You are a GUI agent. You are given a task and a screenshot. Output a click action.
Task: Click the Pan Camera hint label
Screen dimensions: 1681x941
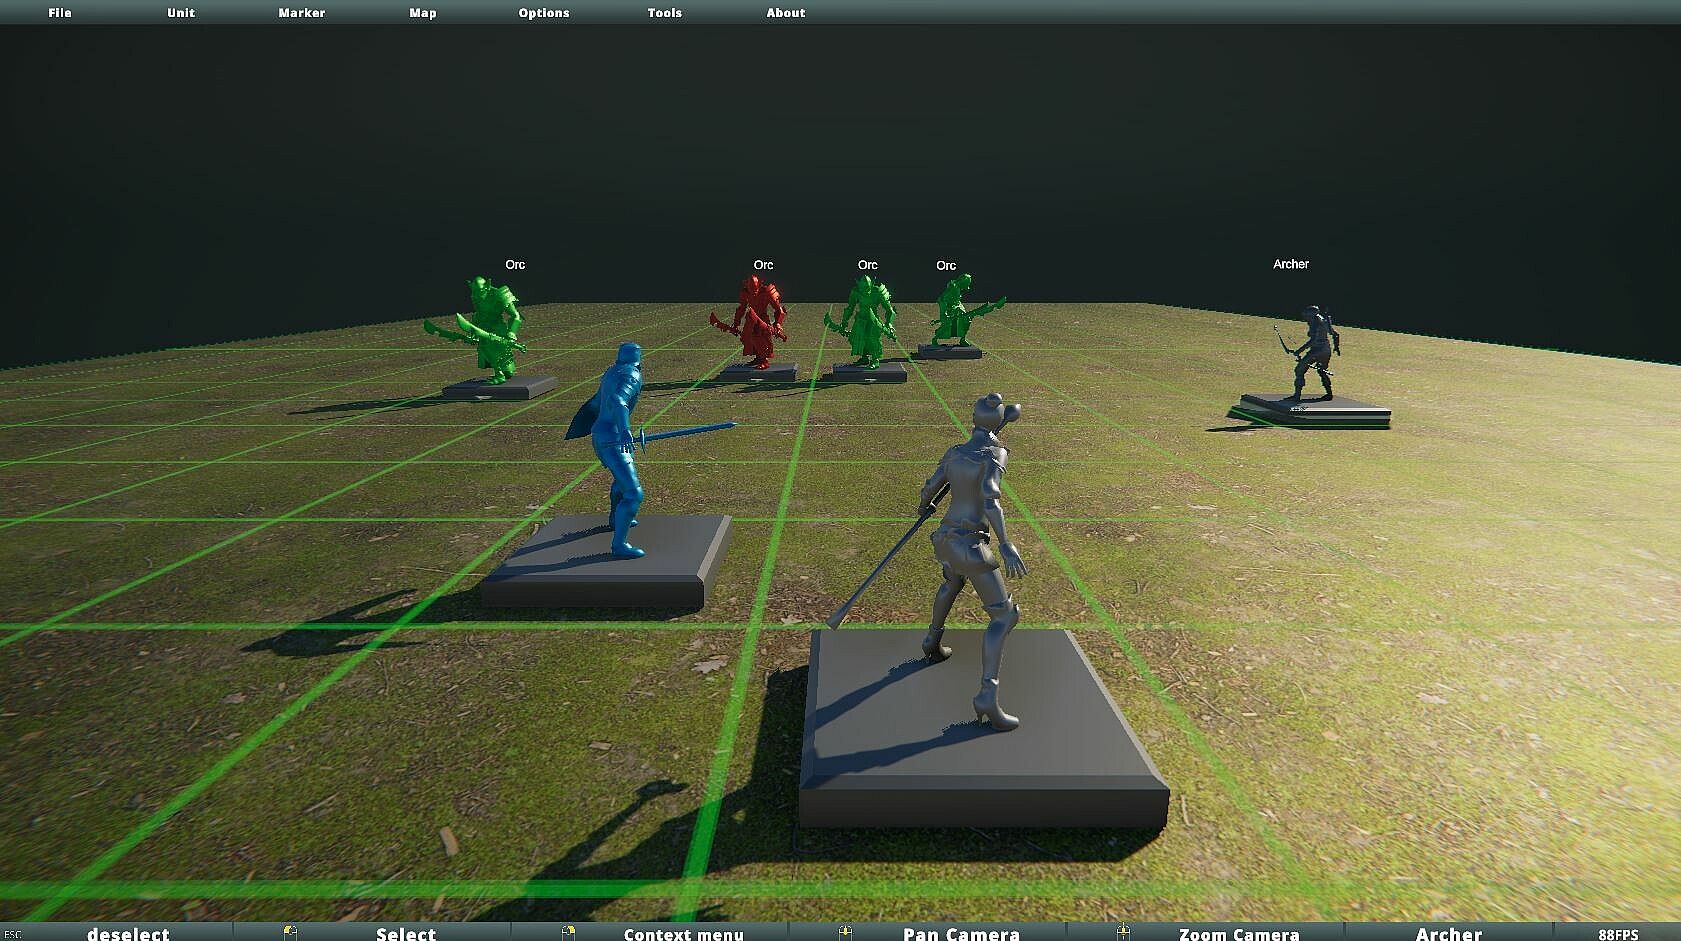tap(961, 933)
